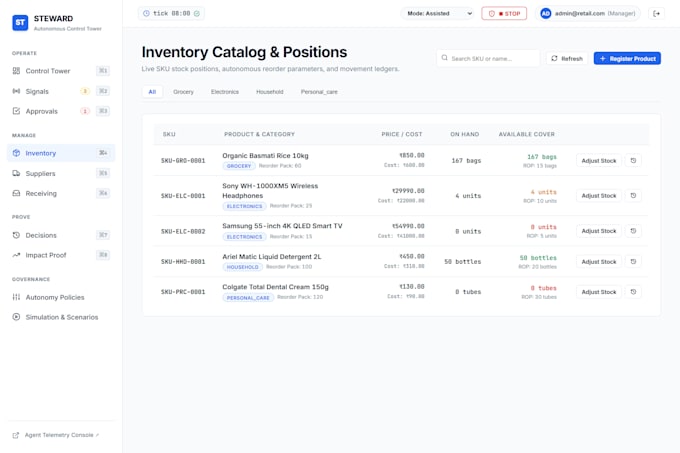Screen dimensions: 680x453
Task: Click the Search SKU or name field
Action: pos(488,58)
